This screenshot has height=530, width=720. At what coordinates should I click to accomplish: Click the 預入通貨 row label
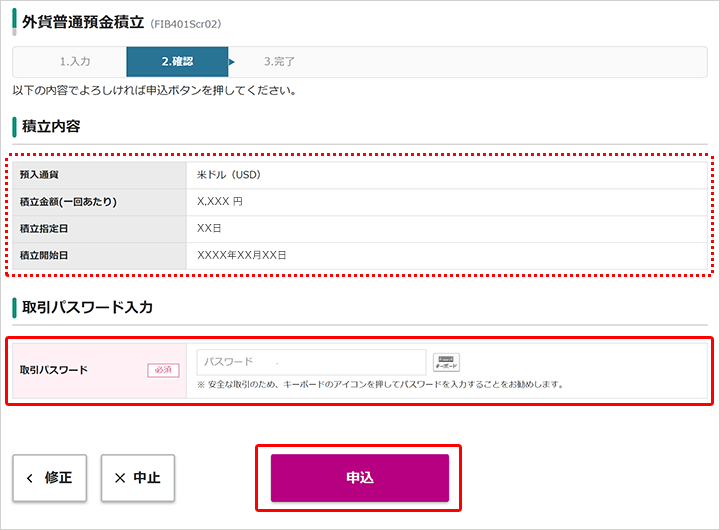[39, 175]
